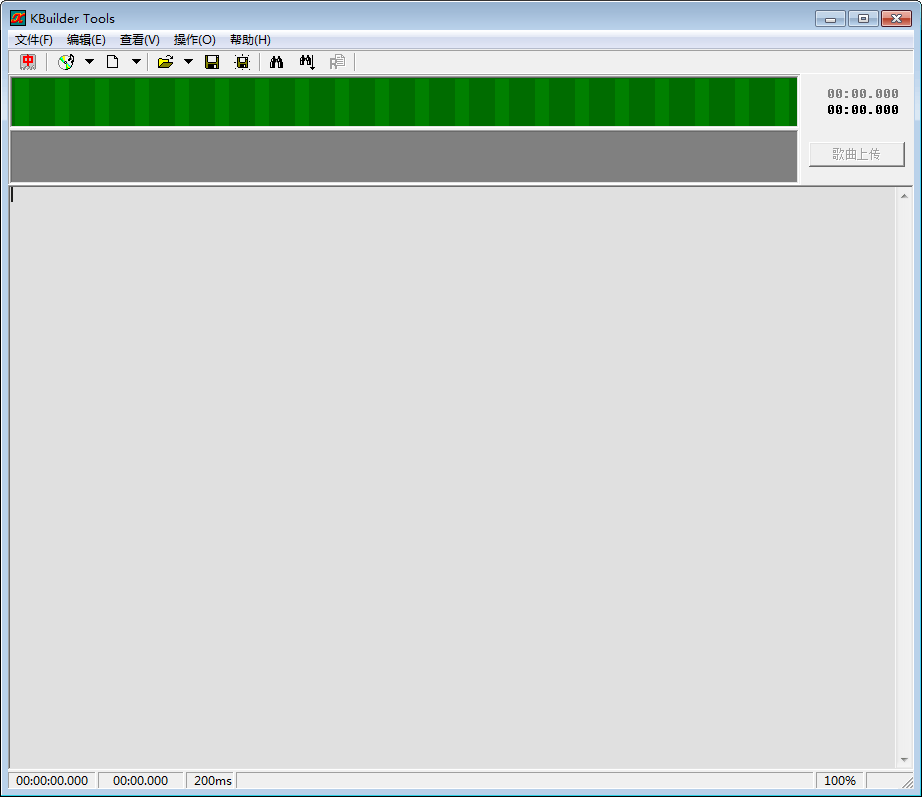The height and width of the screenshot is (797, 922).
Task: Click the 200ms field in the status bar
Action: pyautogui.click(x=210, y=781)
